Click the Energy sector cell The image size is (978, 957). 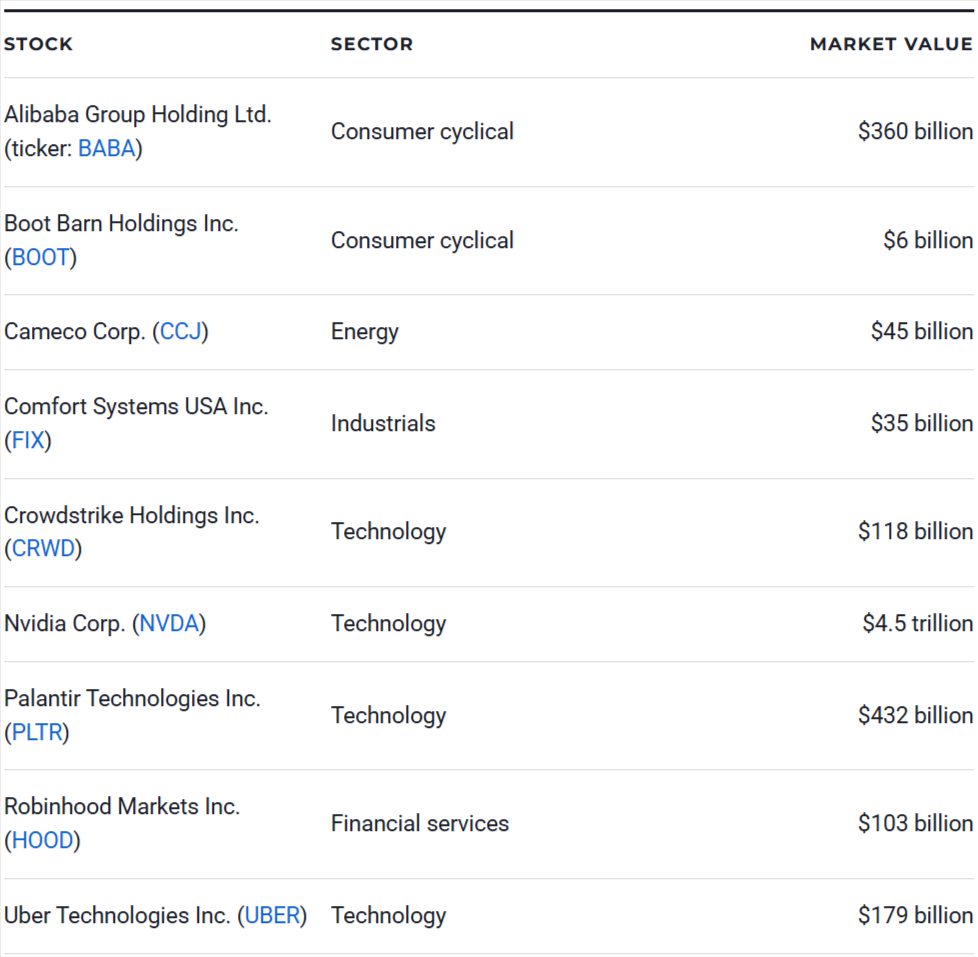coord(365,331)
